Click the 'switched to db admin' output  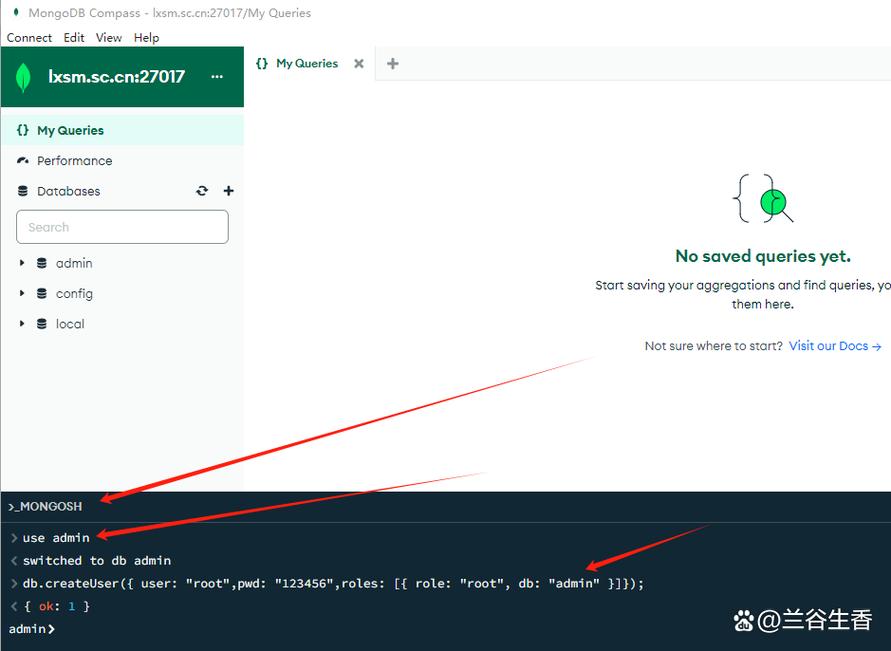97,561
